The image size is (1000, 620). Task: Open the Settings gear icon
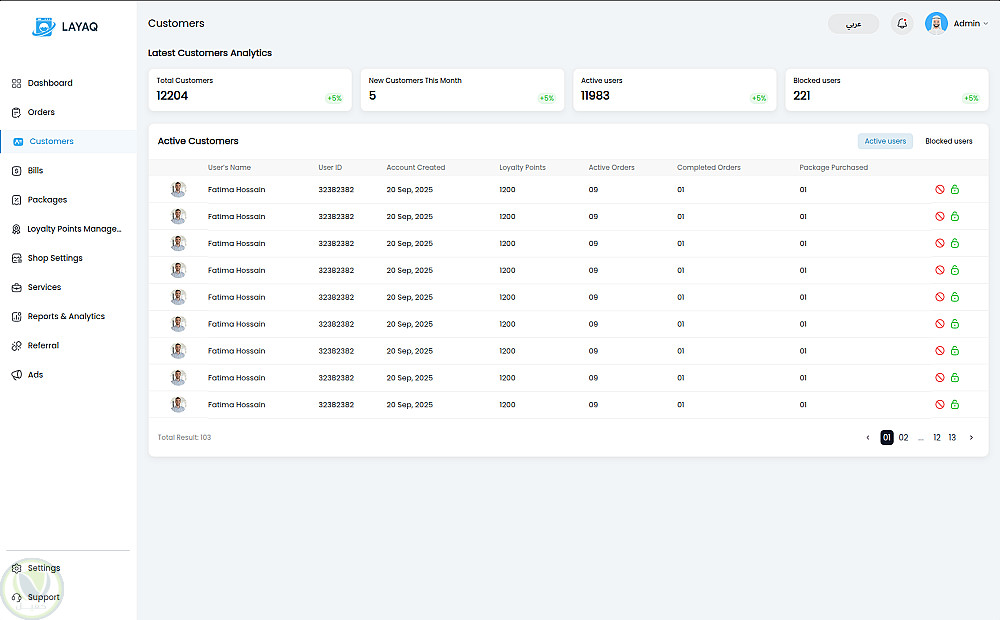click(x=17, y=568)
